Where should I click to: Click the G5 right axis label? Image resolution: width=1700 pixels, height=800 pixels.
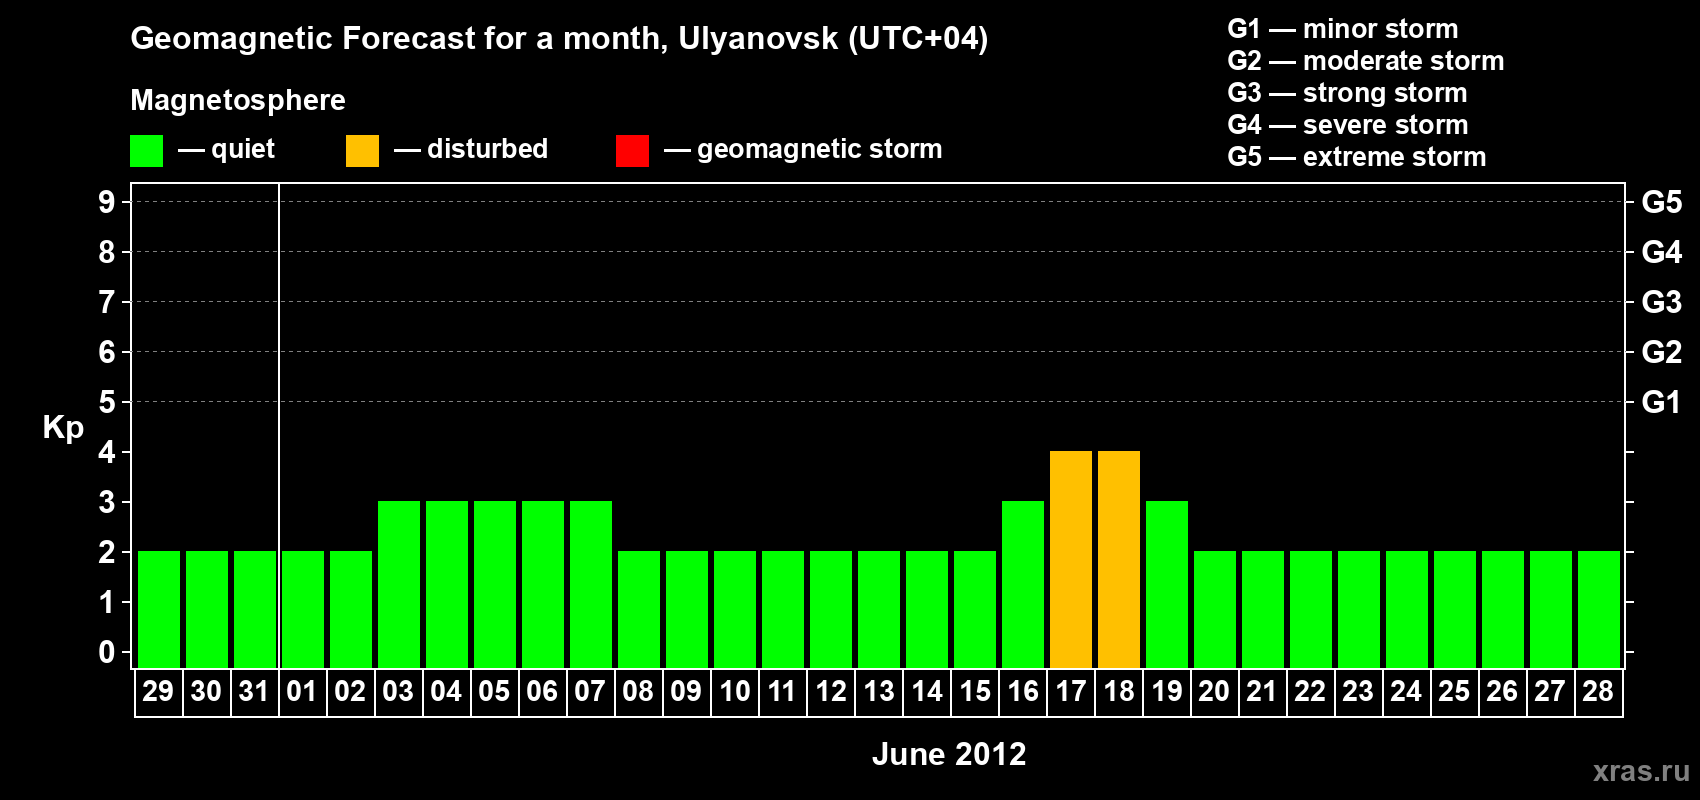[x=1662, y=202]
